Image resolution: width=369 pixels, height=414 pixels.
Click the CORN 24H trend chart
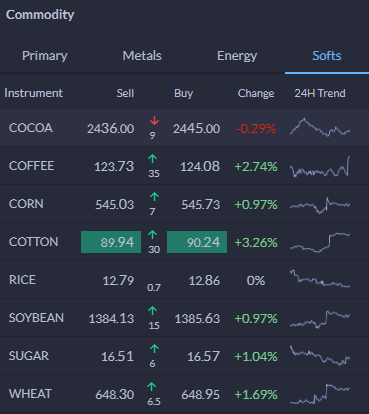click(320, 204)
